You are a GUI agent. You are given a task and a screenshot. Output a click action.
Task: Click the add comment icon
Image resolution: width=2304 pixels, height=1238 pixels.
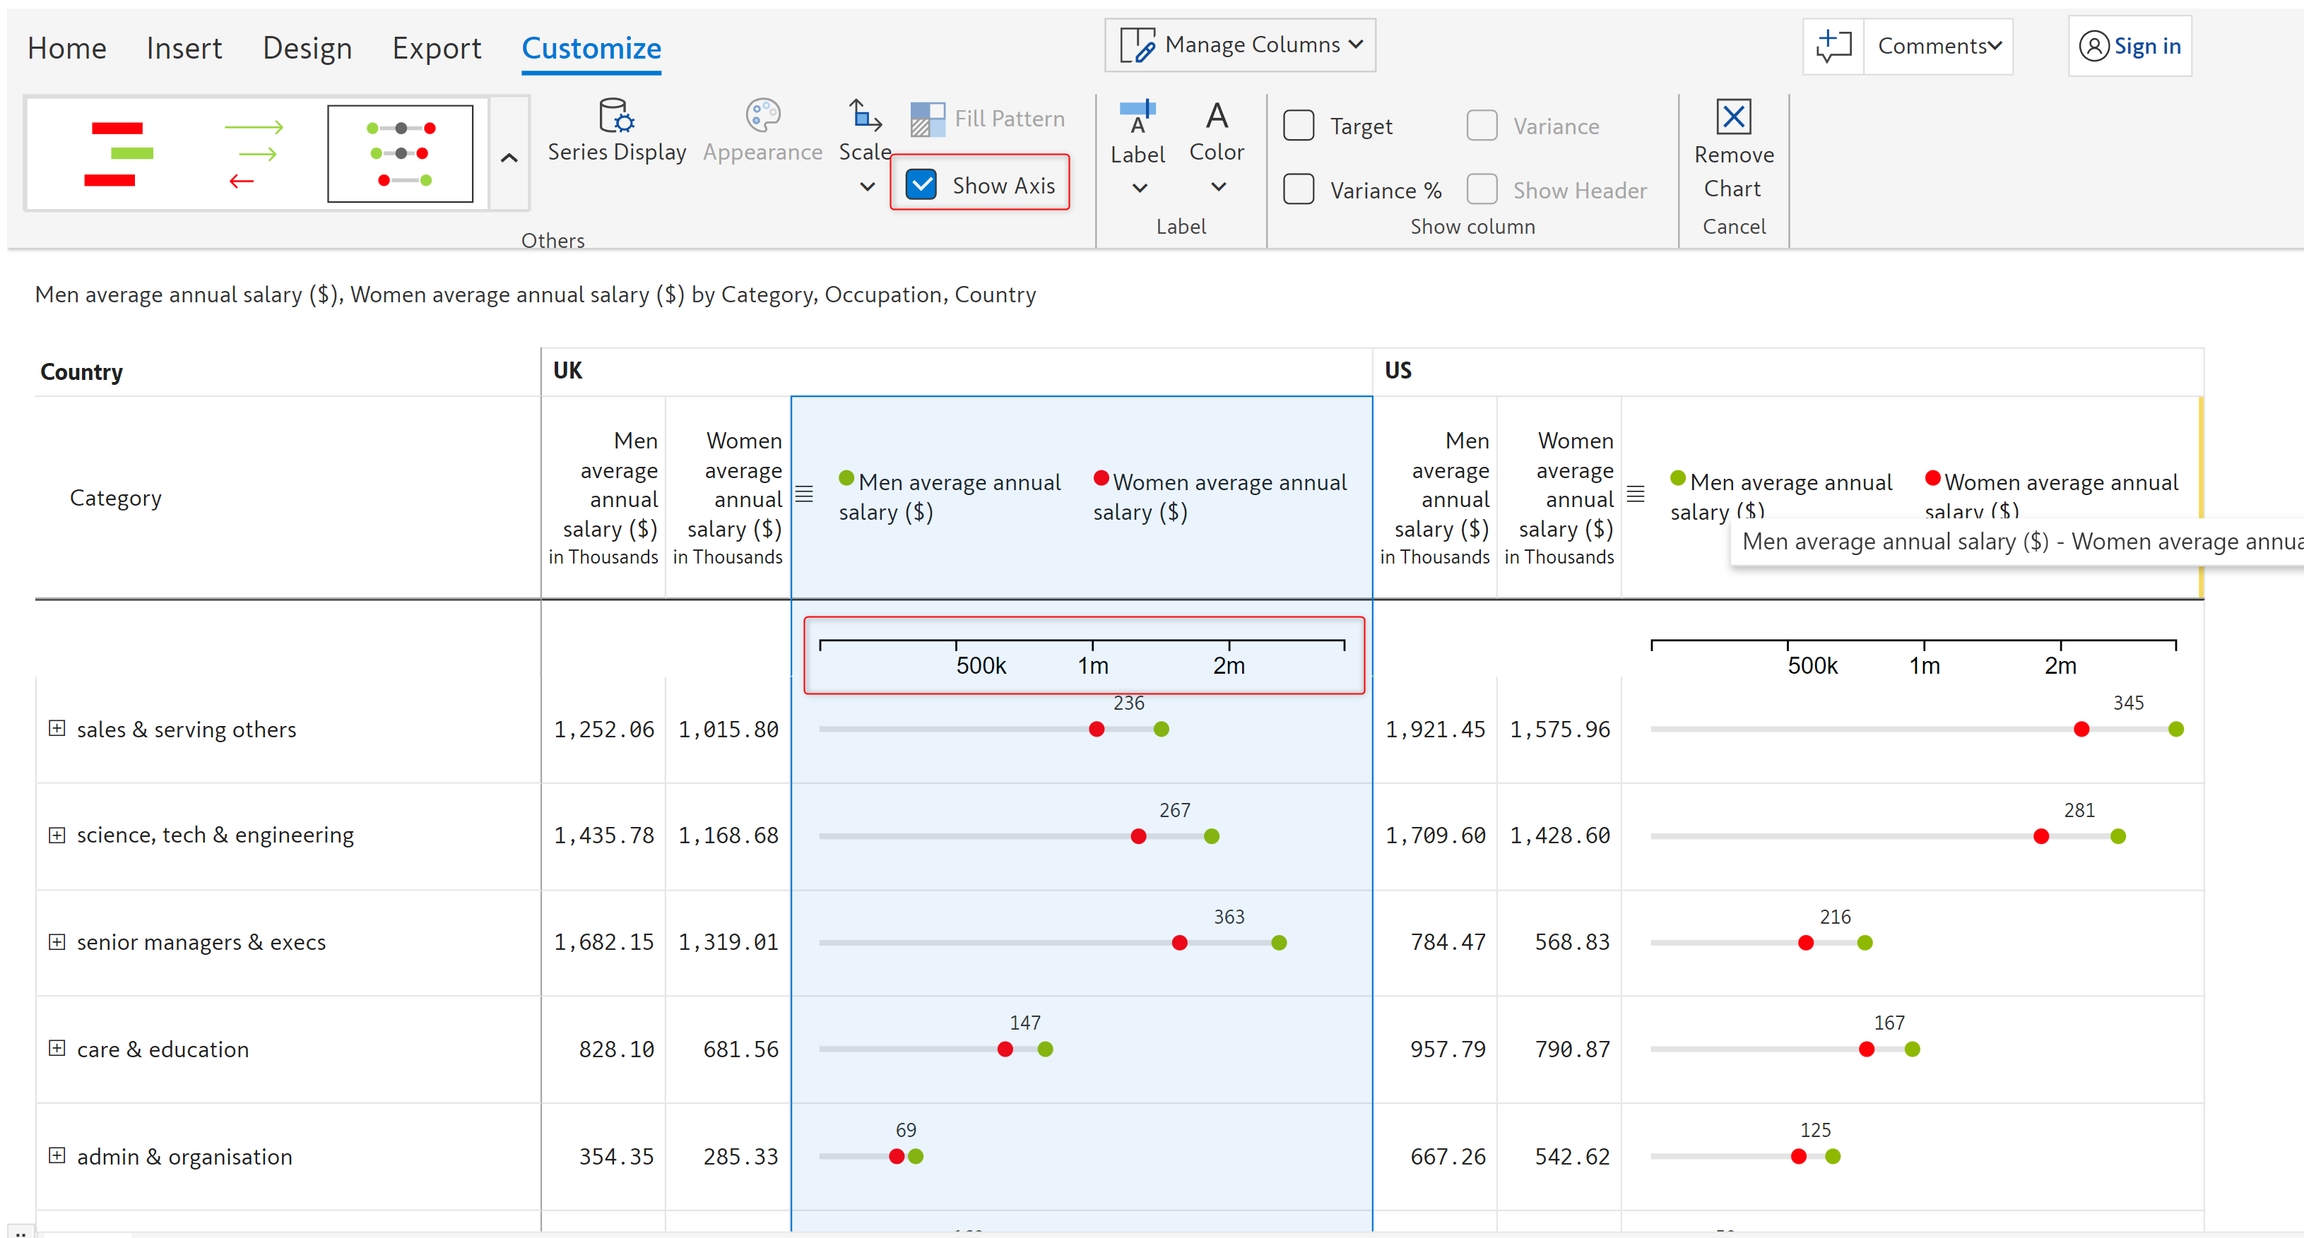[x=1833, y=46]
